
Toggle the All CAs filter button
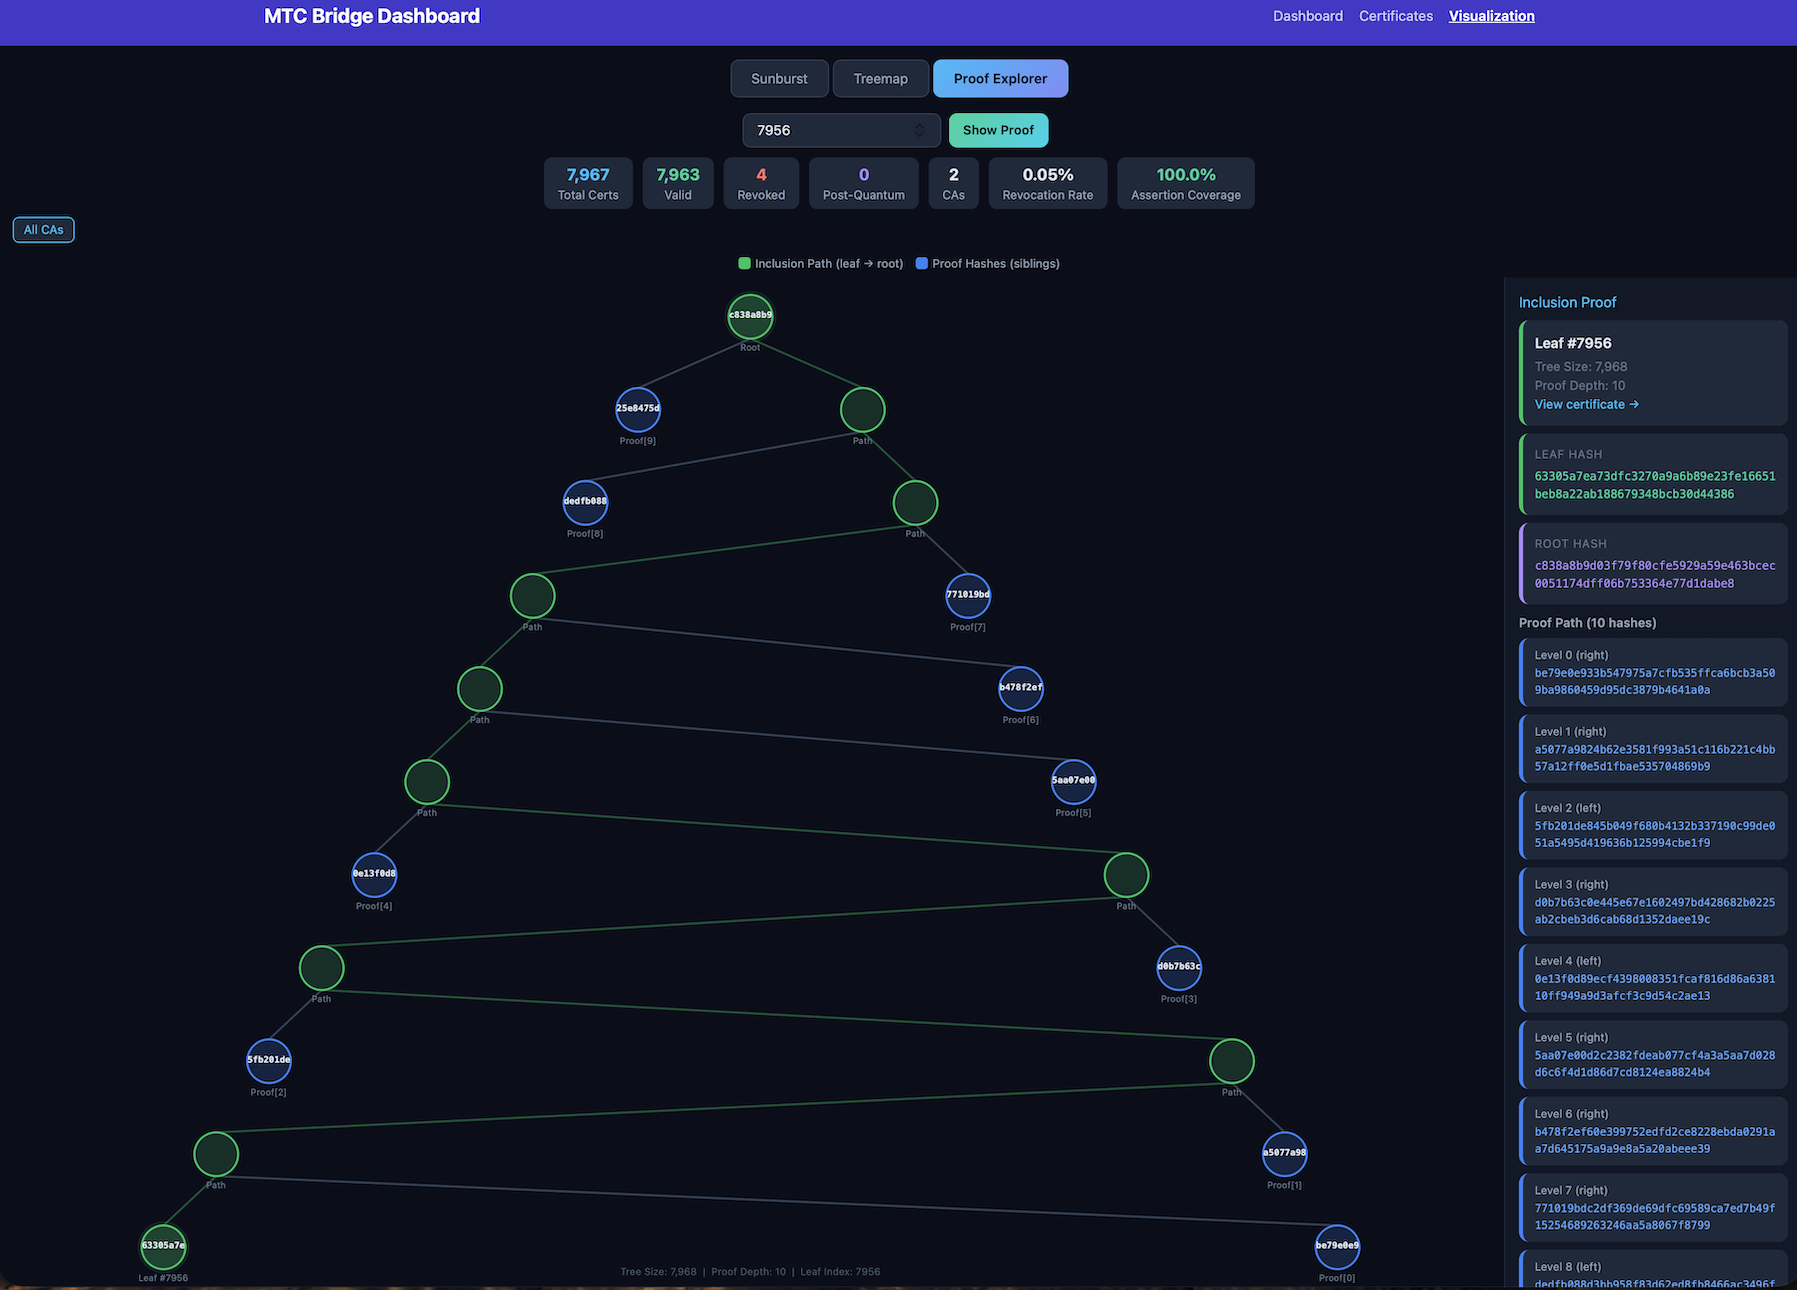[43, 229]
